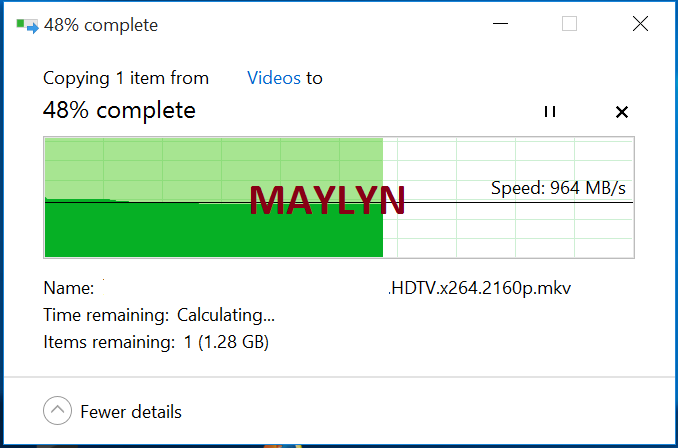678x448 pixels.
Task: Click the large "48% complete" dialog heading
Action: (x=119, y=111)
